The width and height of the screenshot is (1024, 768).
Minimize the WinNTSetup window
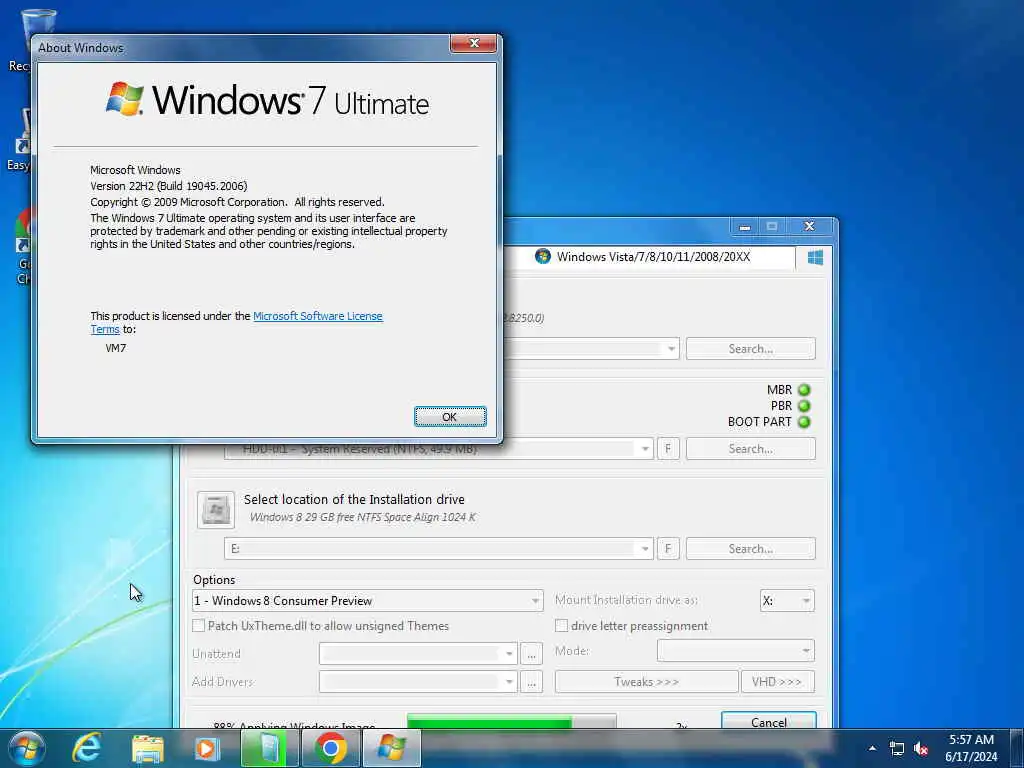(x=744, y=227)
